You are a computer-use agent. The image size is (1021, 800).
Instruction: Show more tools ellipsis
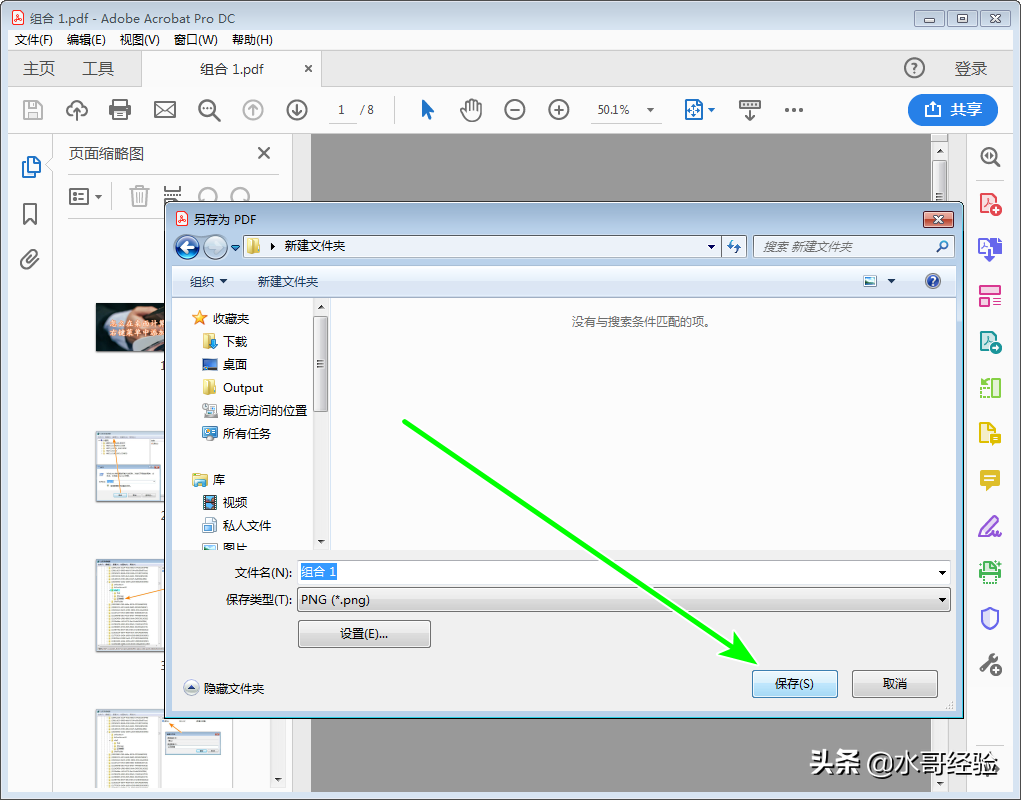coord(794,110)
